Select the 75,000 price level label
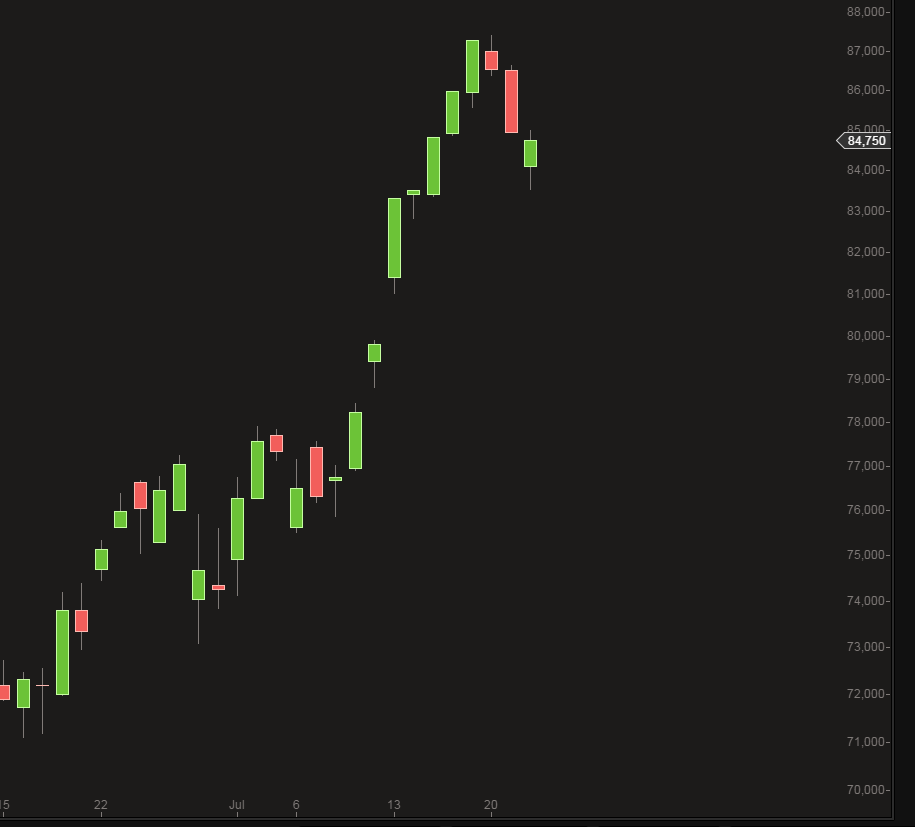This screenshot has height=827, width=915. [865, 555]
